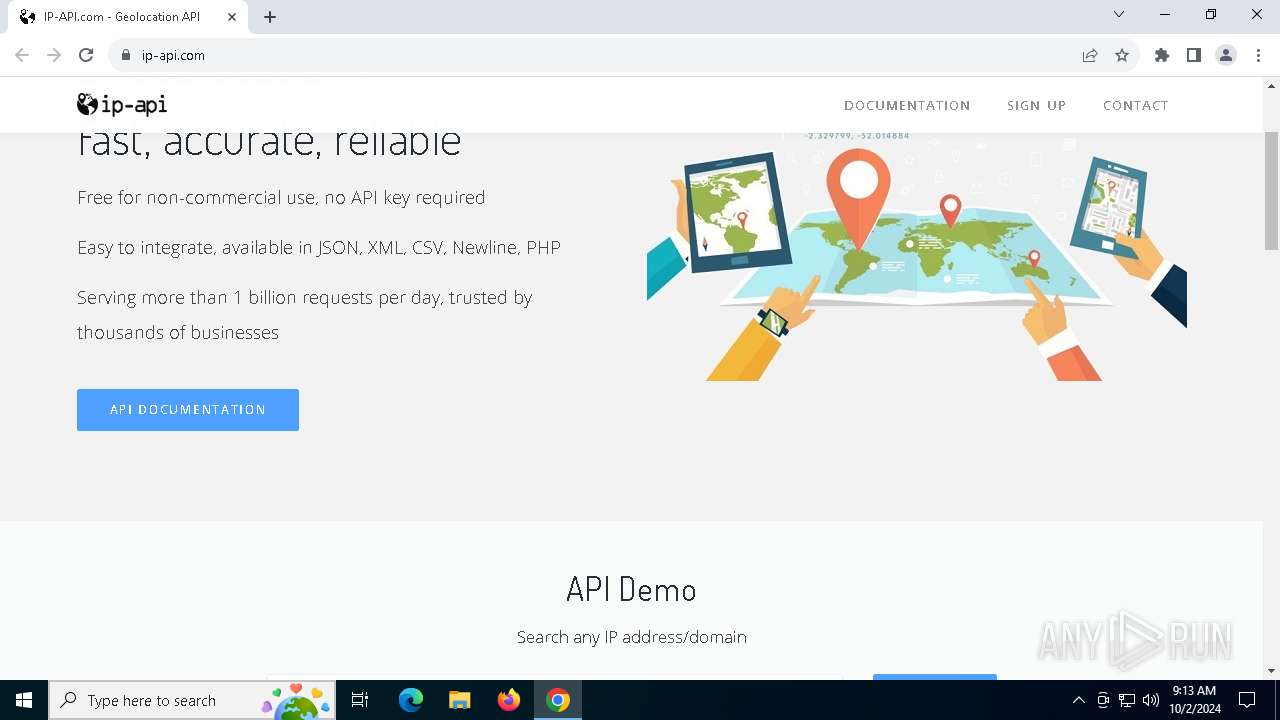Open the taskbar clock showing 9:13 AM
This screenshot has width=1280, height=720.
[1194, 700]
